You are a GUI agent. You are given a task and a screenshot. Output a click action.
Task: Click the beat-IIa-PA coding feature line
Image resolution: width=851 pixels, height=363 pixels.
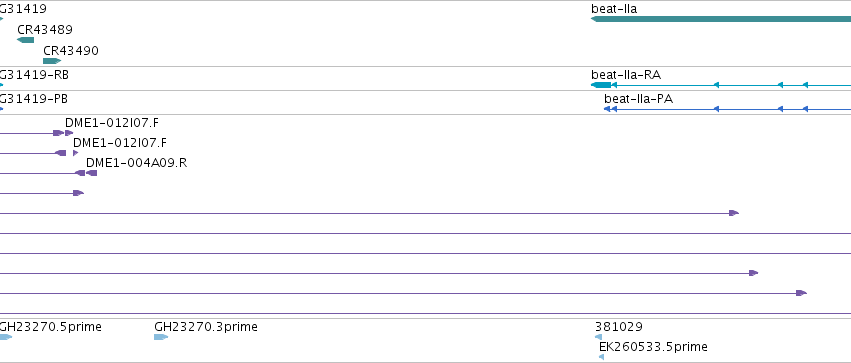pyautogui.click(x=727, y=109)
